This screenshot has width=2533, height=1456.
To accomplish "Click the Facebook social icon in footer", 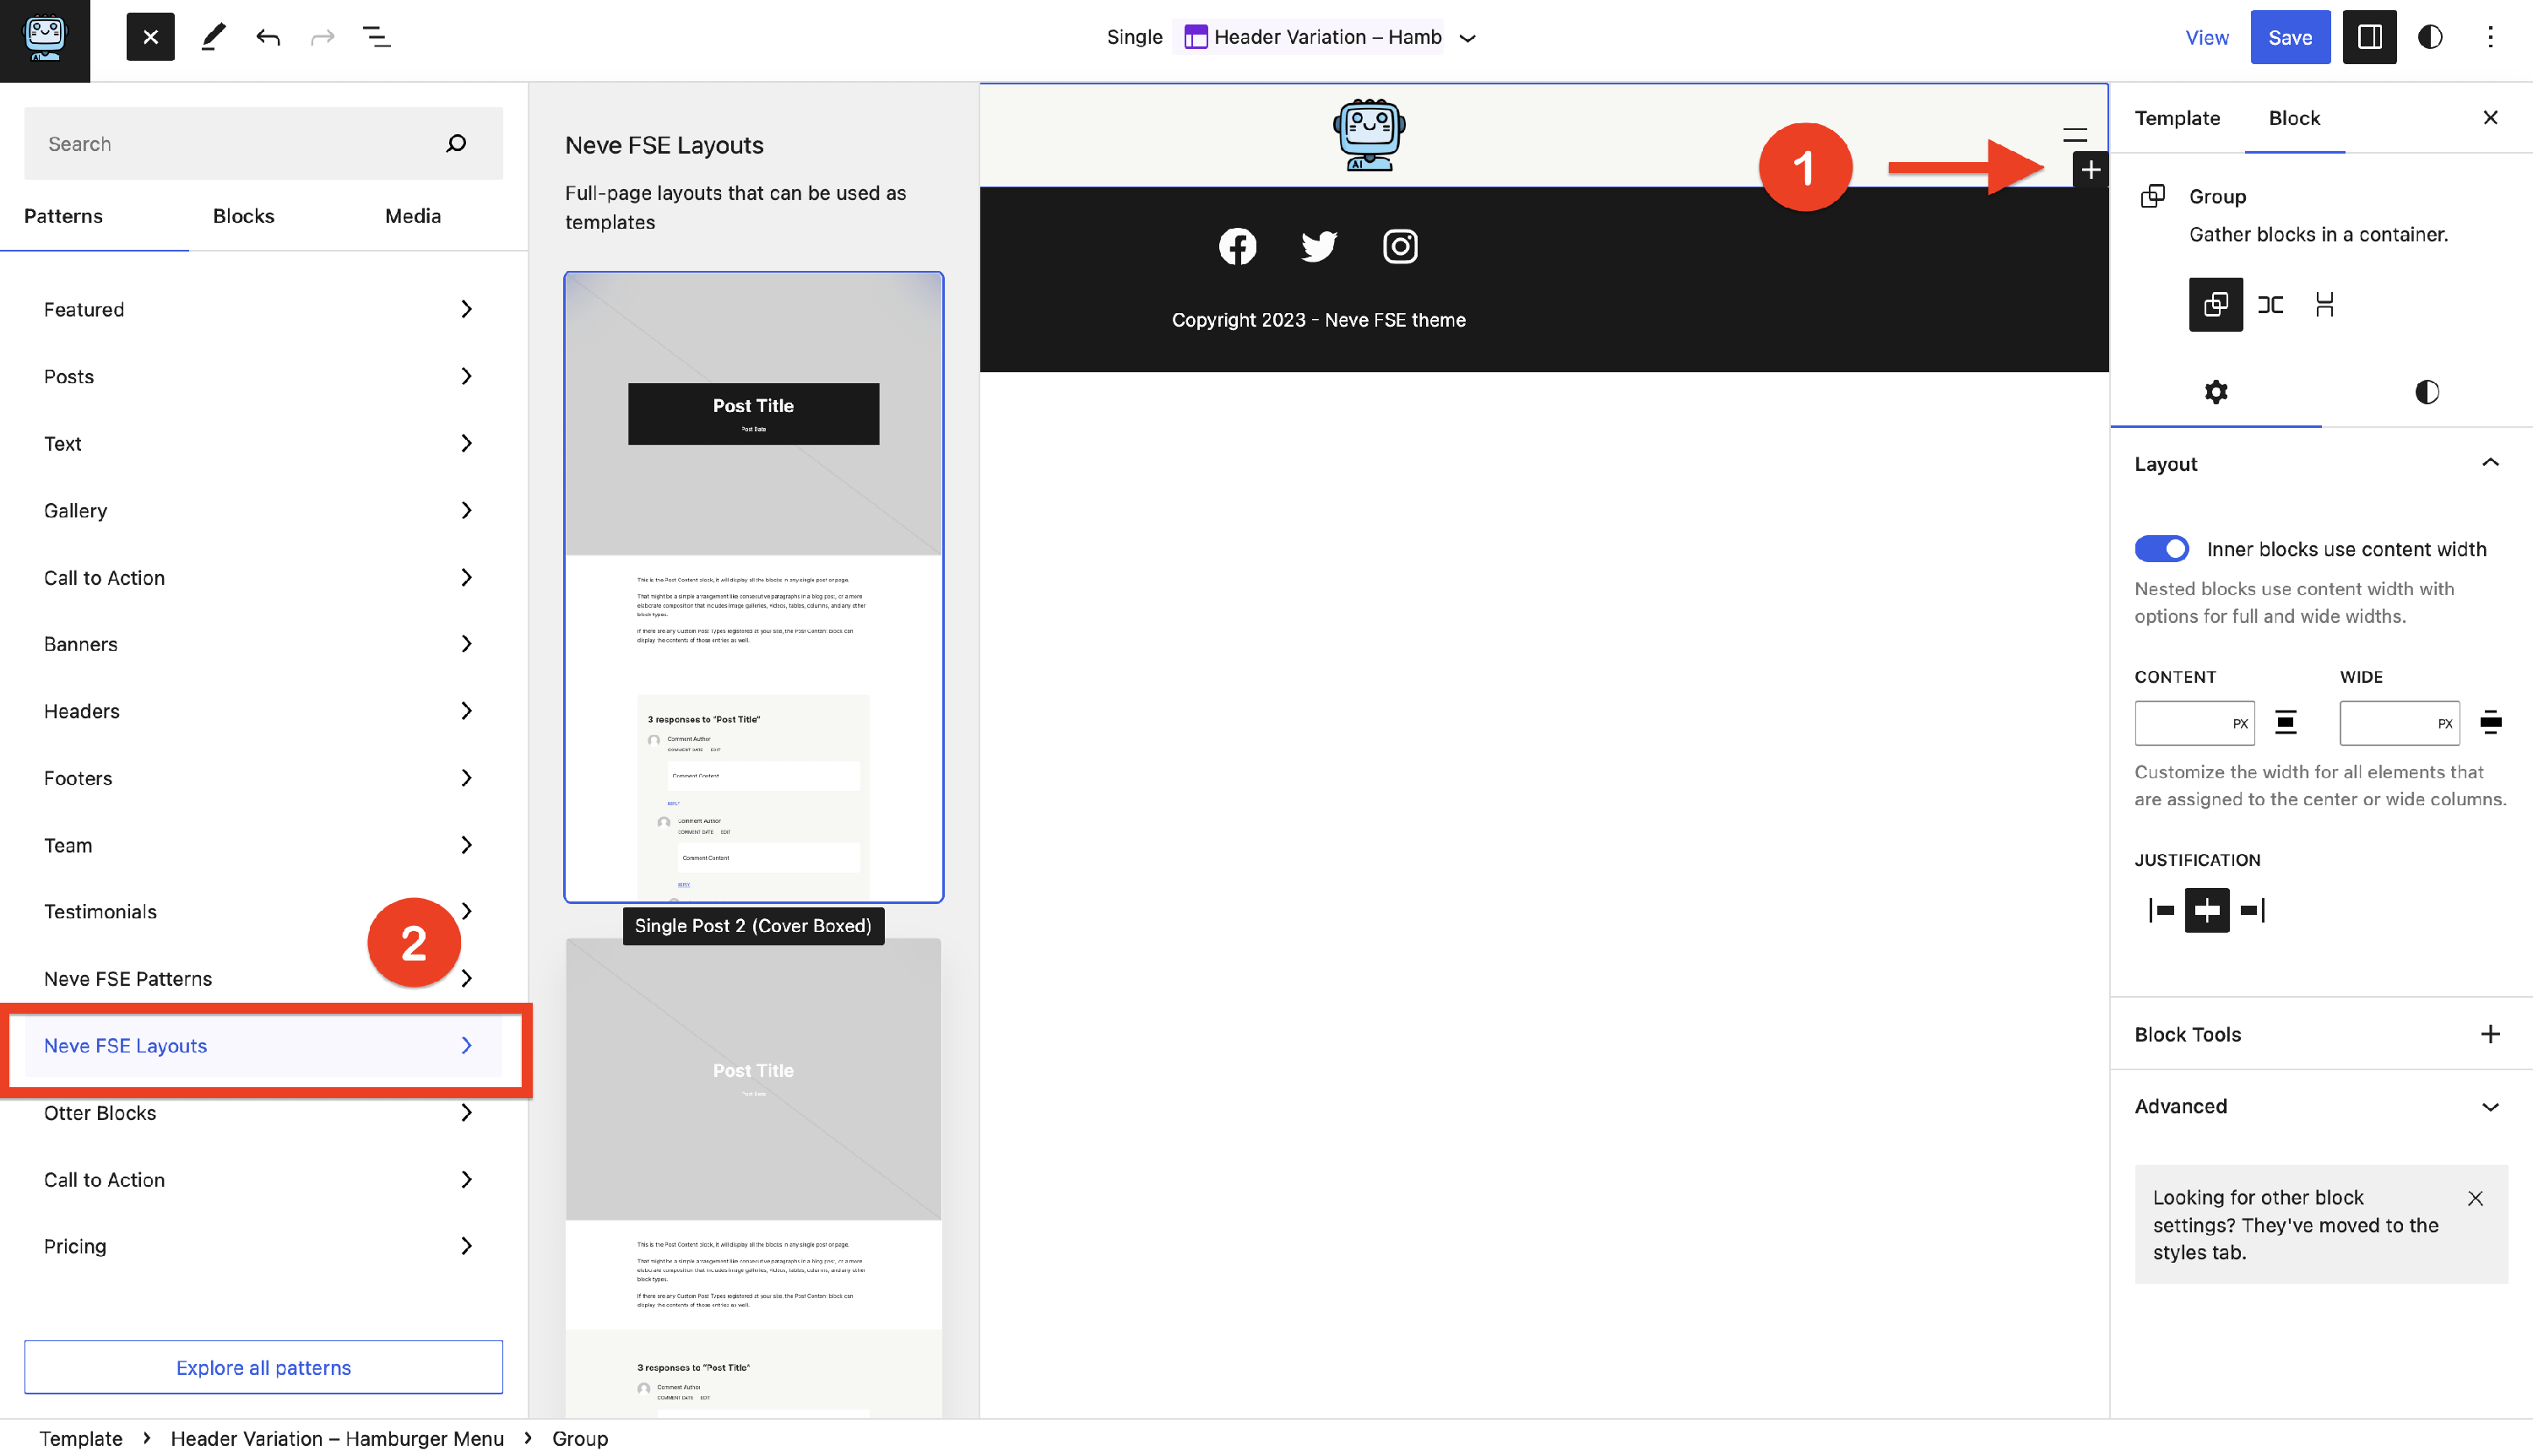I will (x=1237, y=246).
